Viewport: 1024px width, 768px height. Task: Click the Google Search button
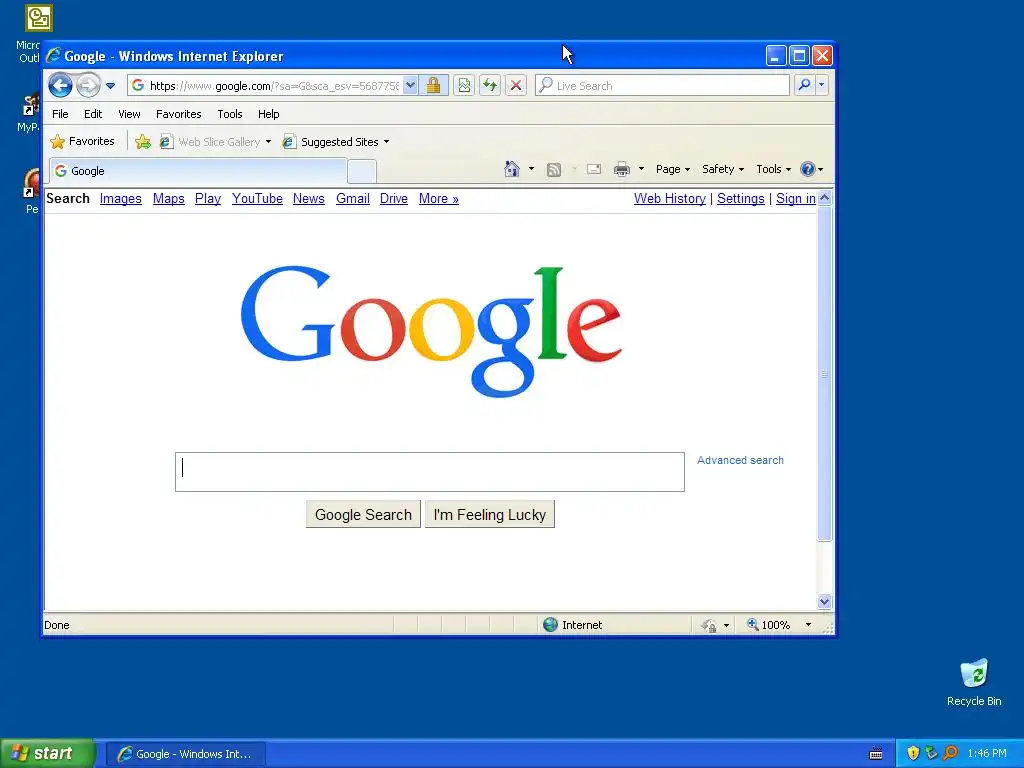click(x=363, y=515)
